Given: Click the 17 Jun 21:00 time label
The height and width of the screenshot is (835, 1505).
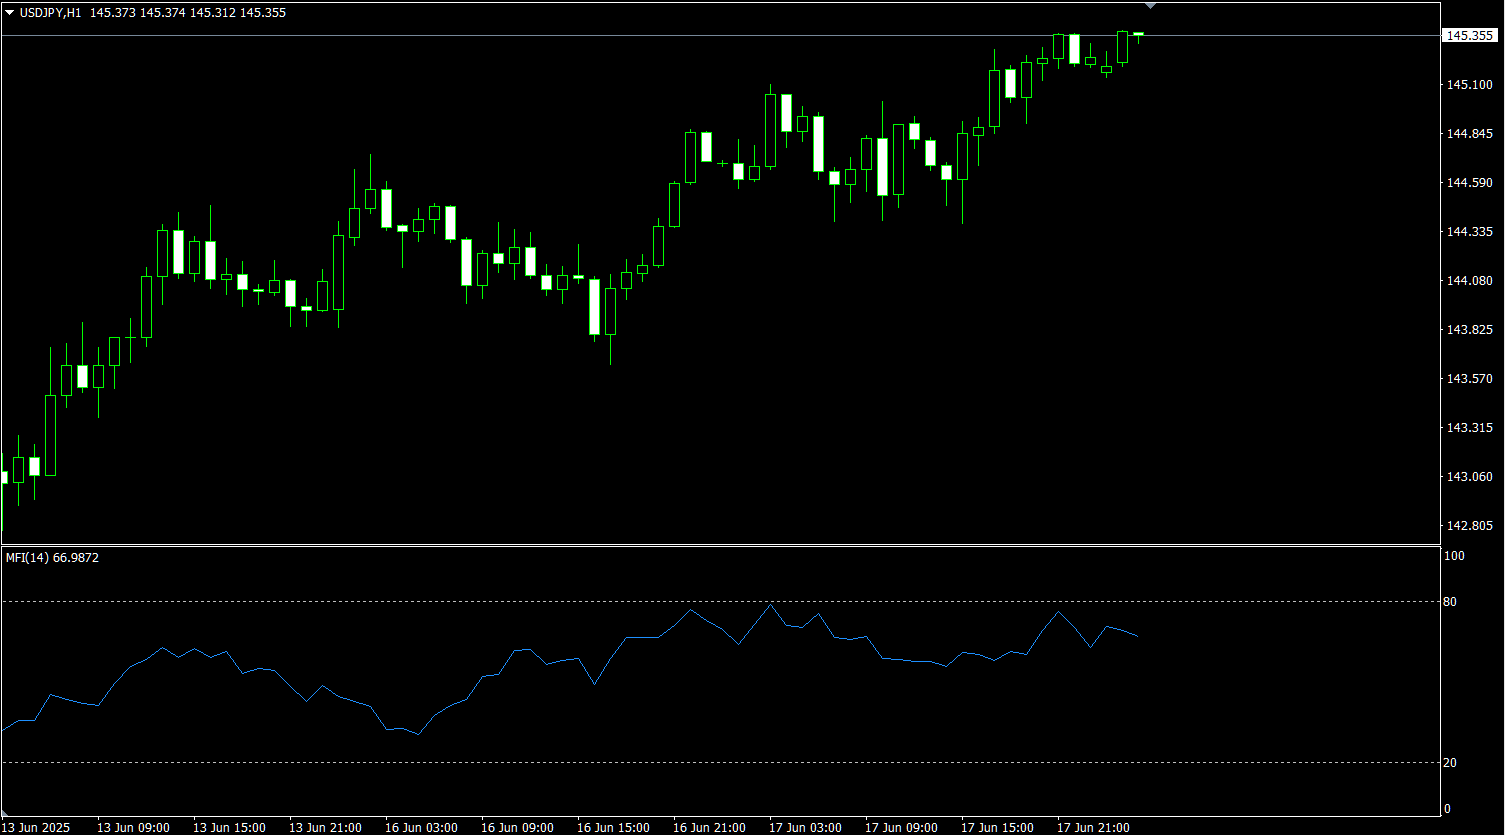Looking at the screenshot, I should tap(1093, 828).
